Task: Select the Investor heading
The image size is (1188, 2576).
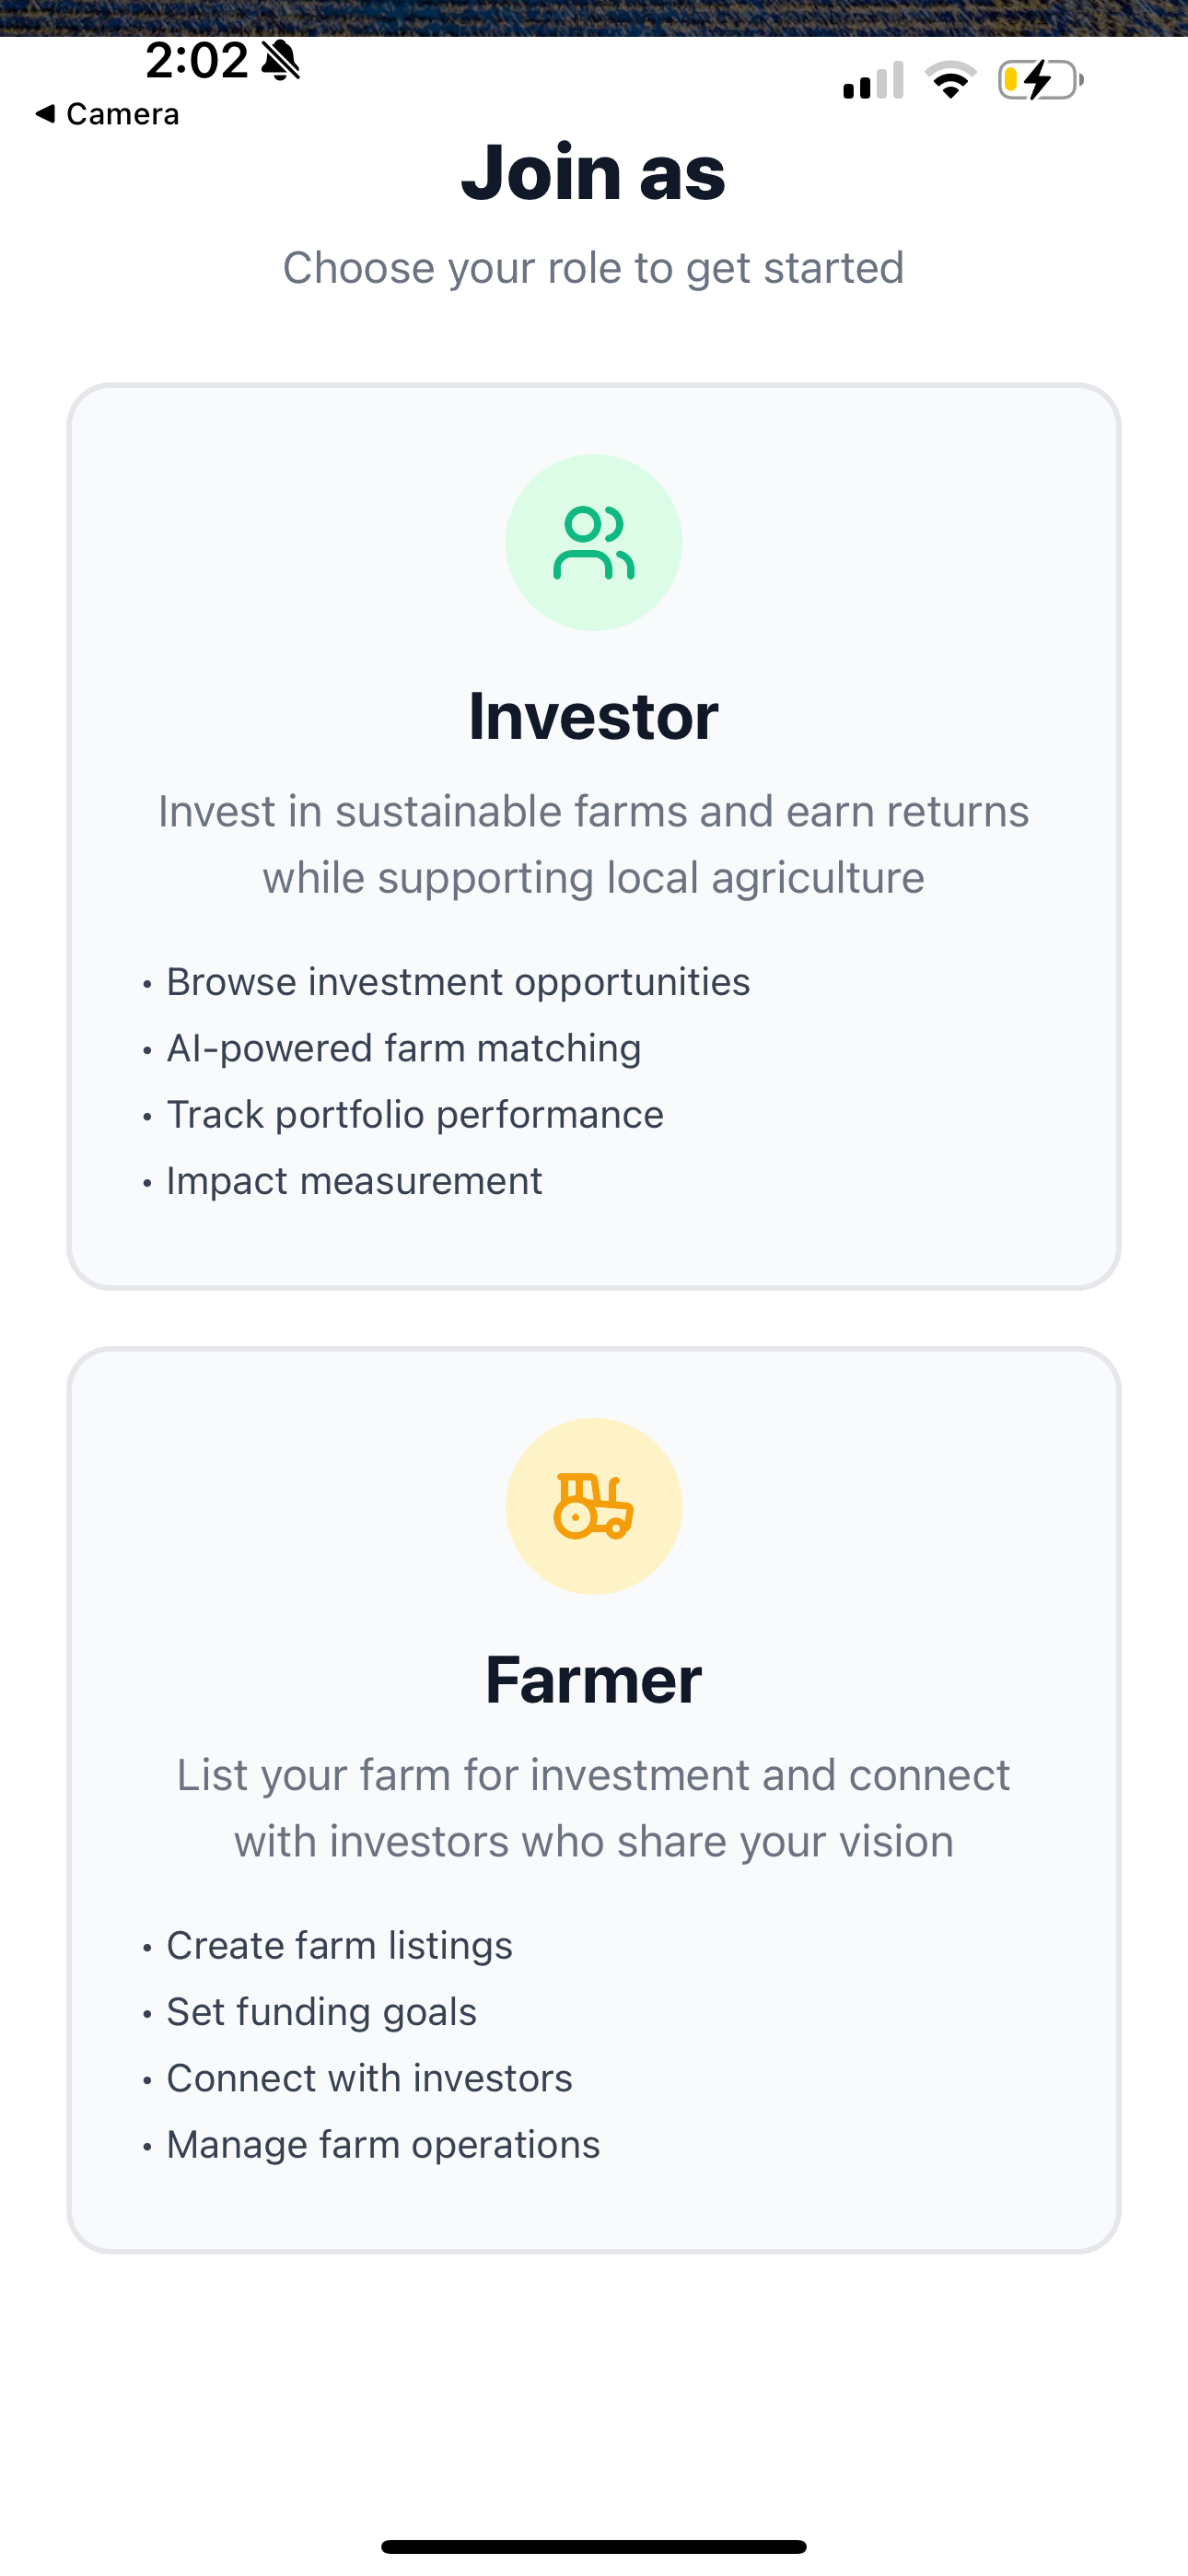Action: (x=594, y=716)
